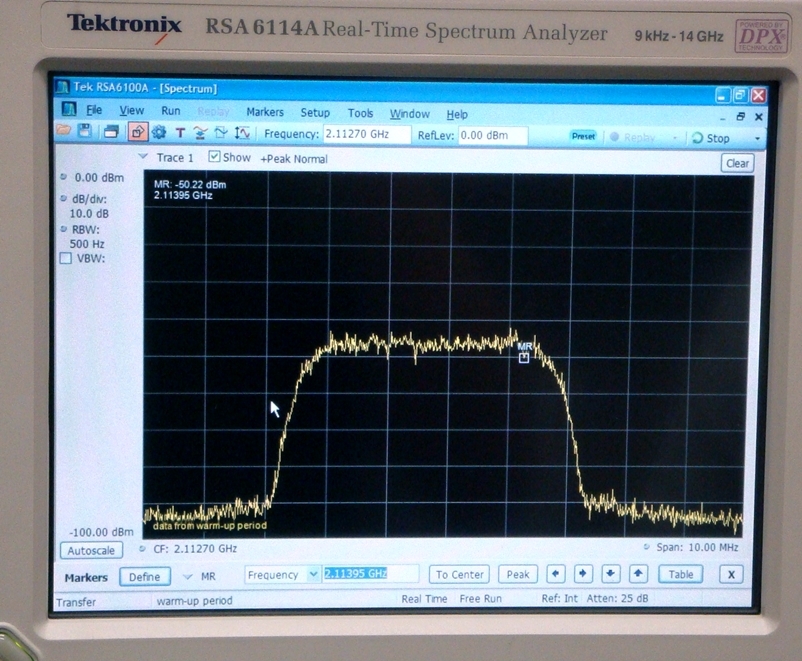Enable the VBW checkbox
This screenshot has height=661, width=802.
pos(65,258)
